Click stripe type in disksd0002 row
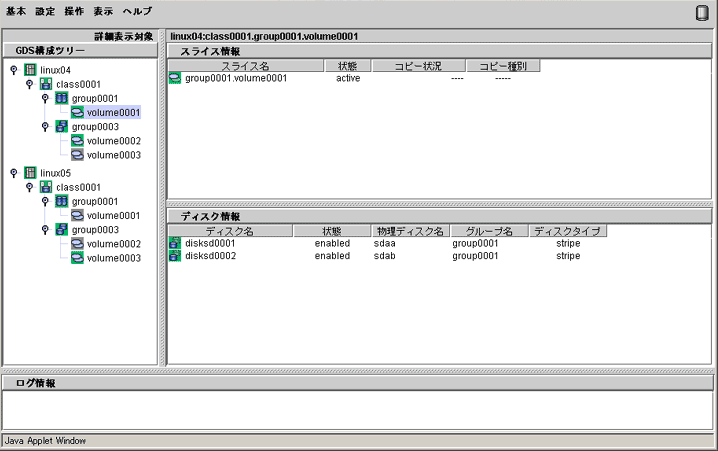 point(568,256)
